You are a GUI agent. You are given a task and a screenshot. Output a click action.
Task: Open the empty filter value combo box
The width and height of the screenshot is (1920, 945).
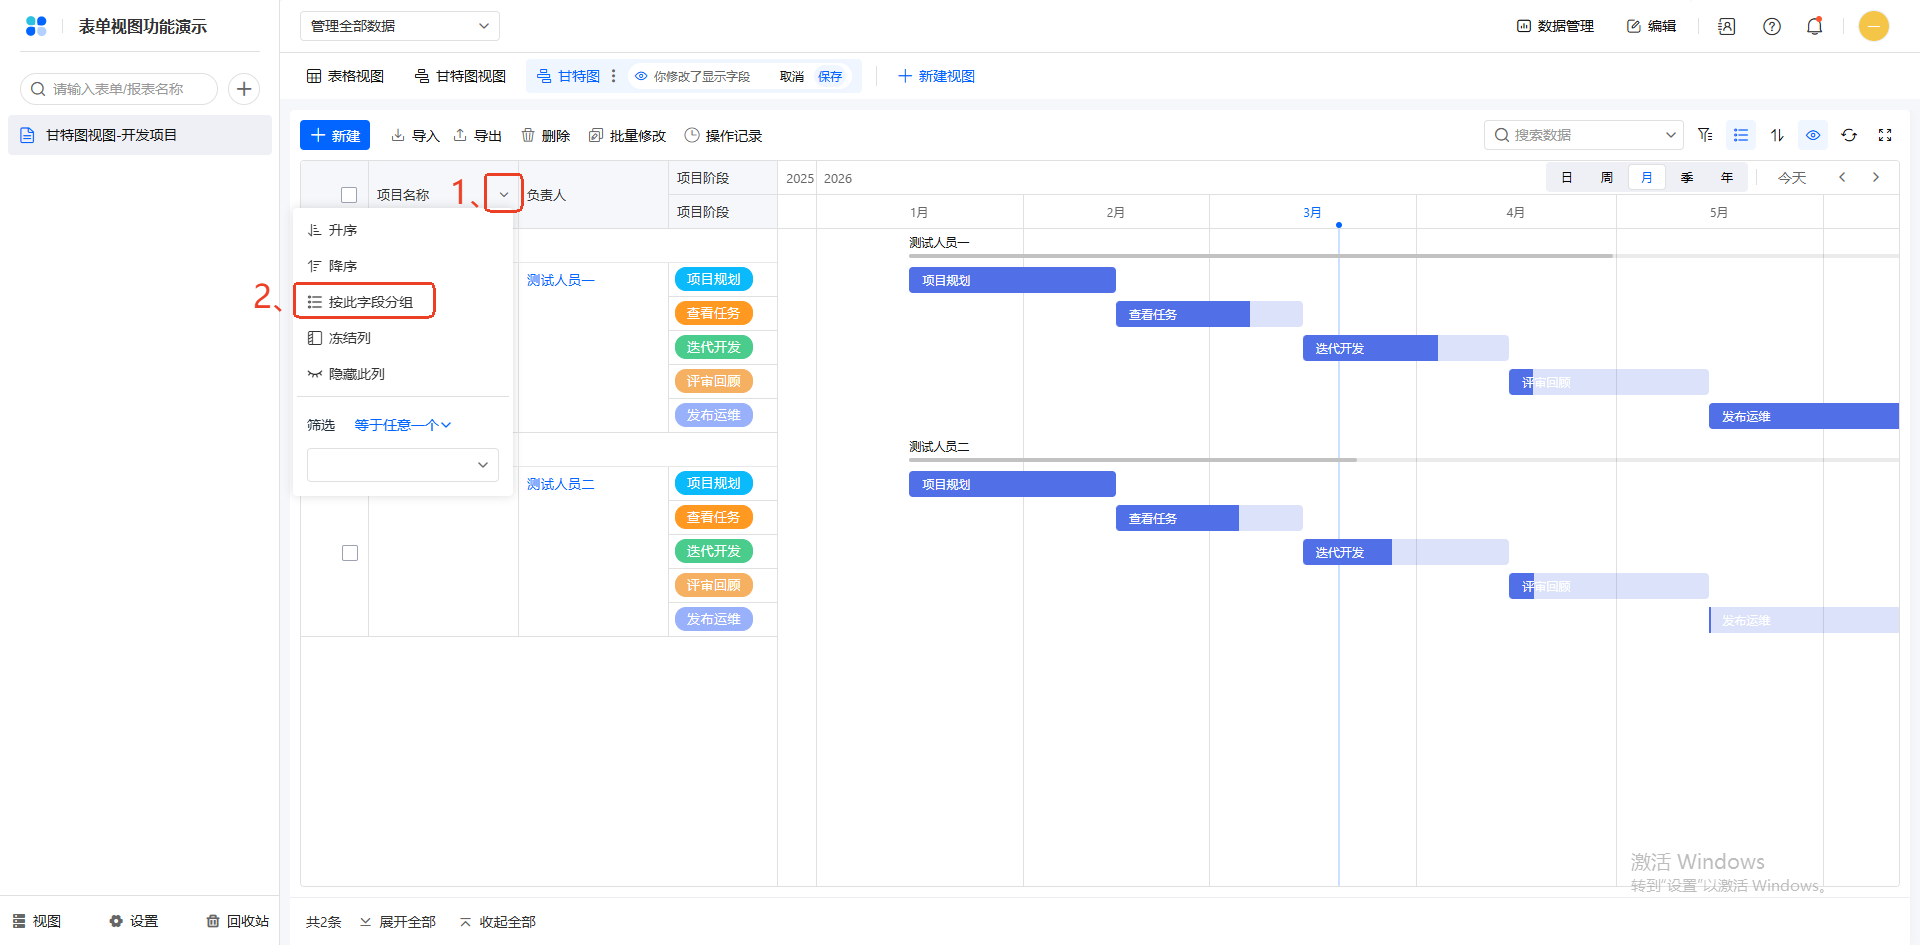click(402, 465)
